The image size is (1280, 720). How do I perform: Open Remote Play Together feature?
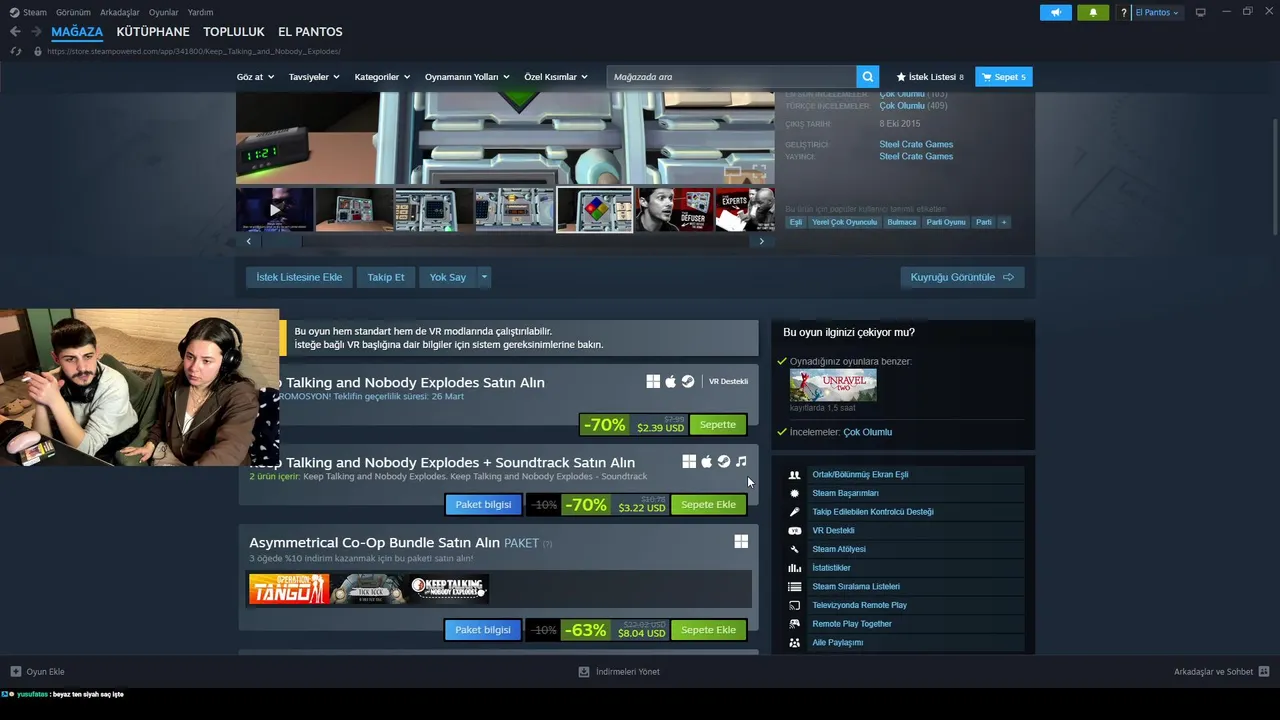[852, 624]
